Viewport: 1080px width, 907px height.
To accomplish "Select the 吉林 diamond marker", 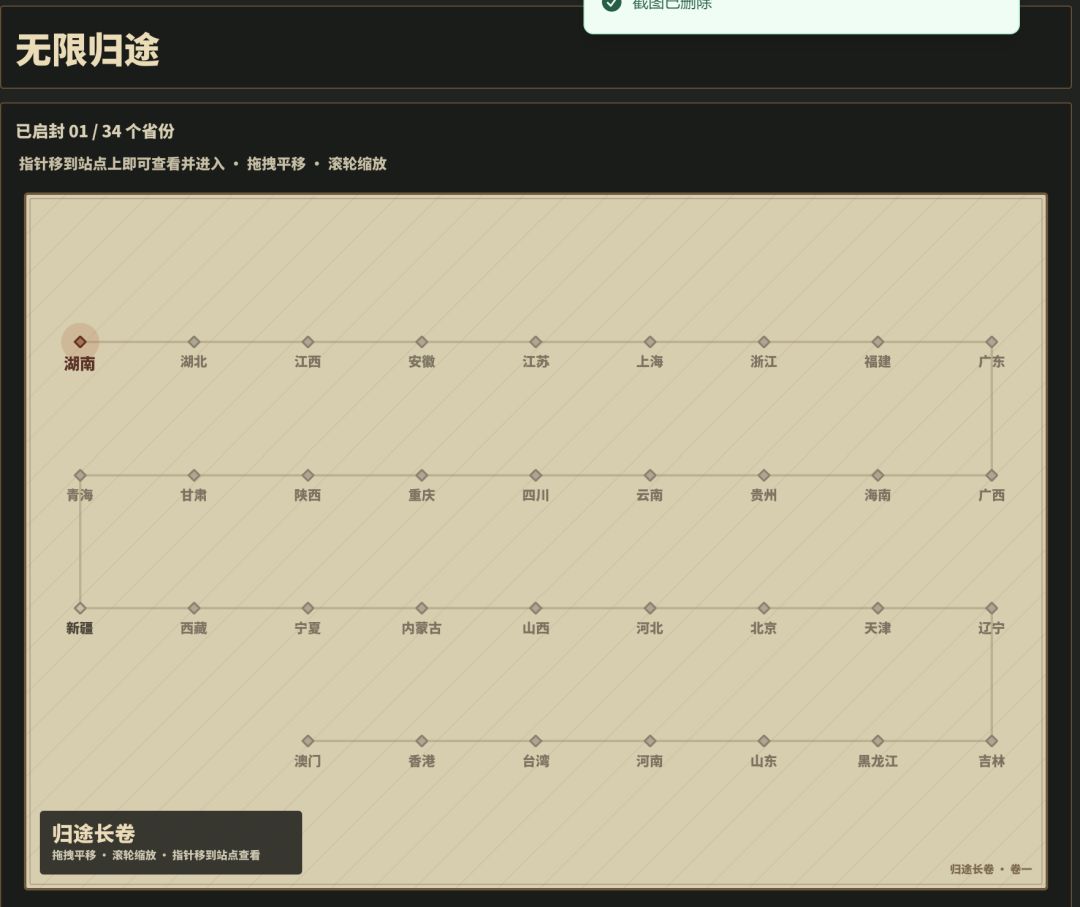I will 992,741.
